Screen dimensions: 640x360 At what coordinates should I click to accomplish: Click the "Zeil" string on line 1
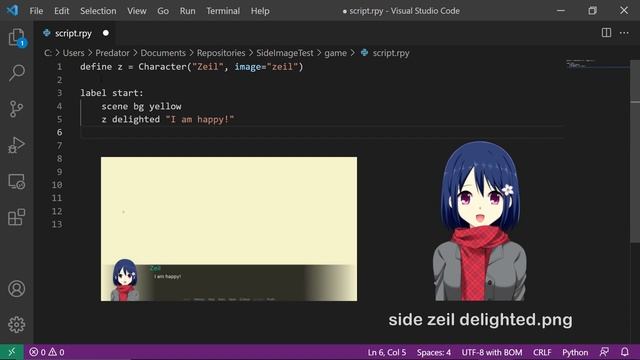pyautogui.click(x=208, y=67)
